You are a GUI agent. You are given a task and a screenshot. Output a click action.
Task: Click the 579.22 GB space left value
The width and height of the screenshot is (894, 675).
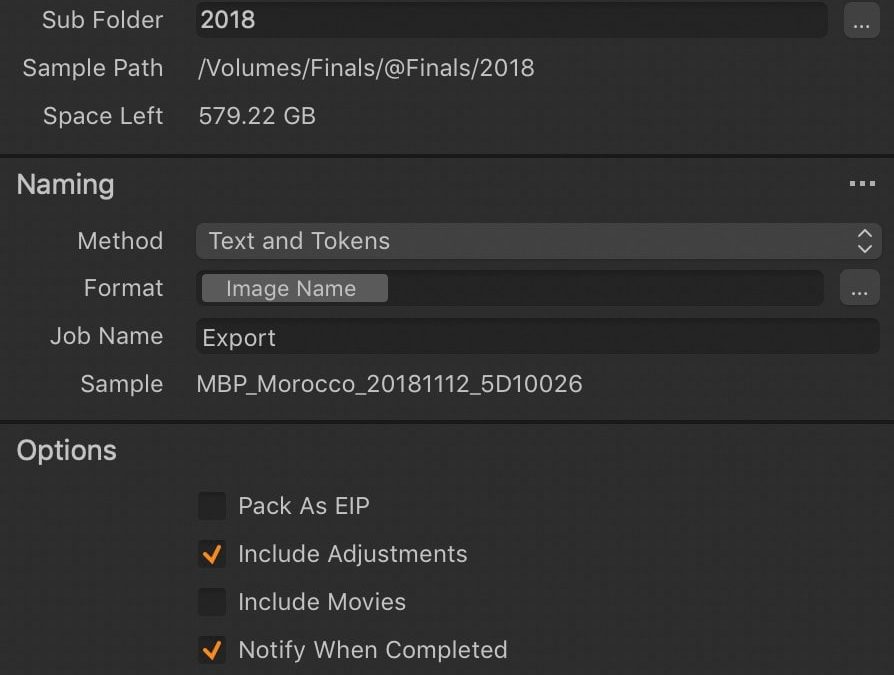(257, 116)
